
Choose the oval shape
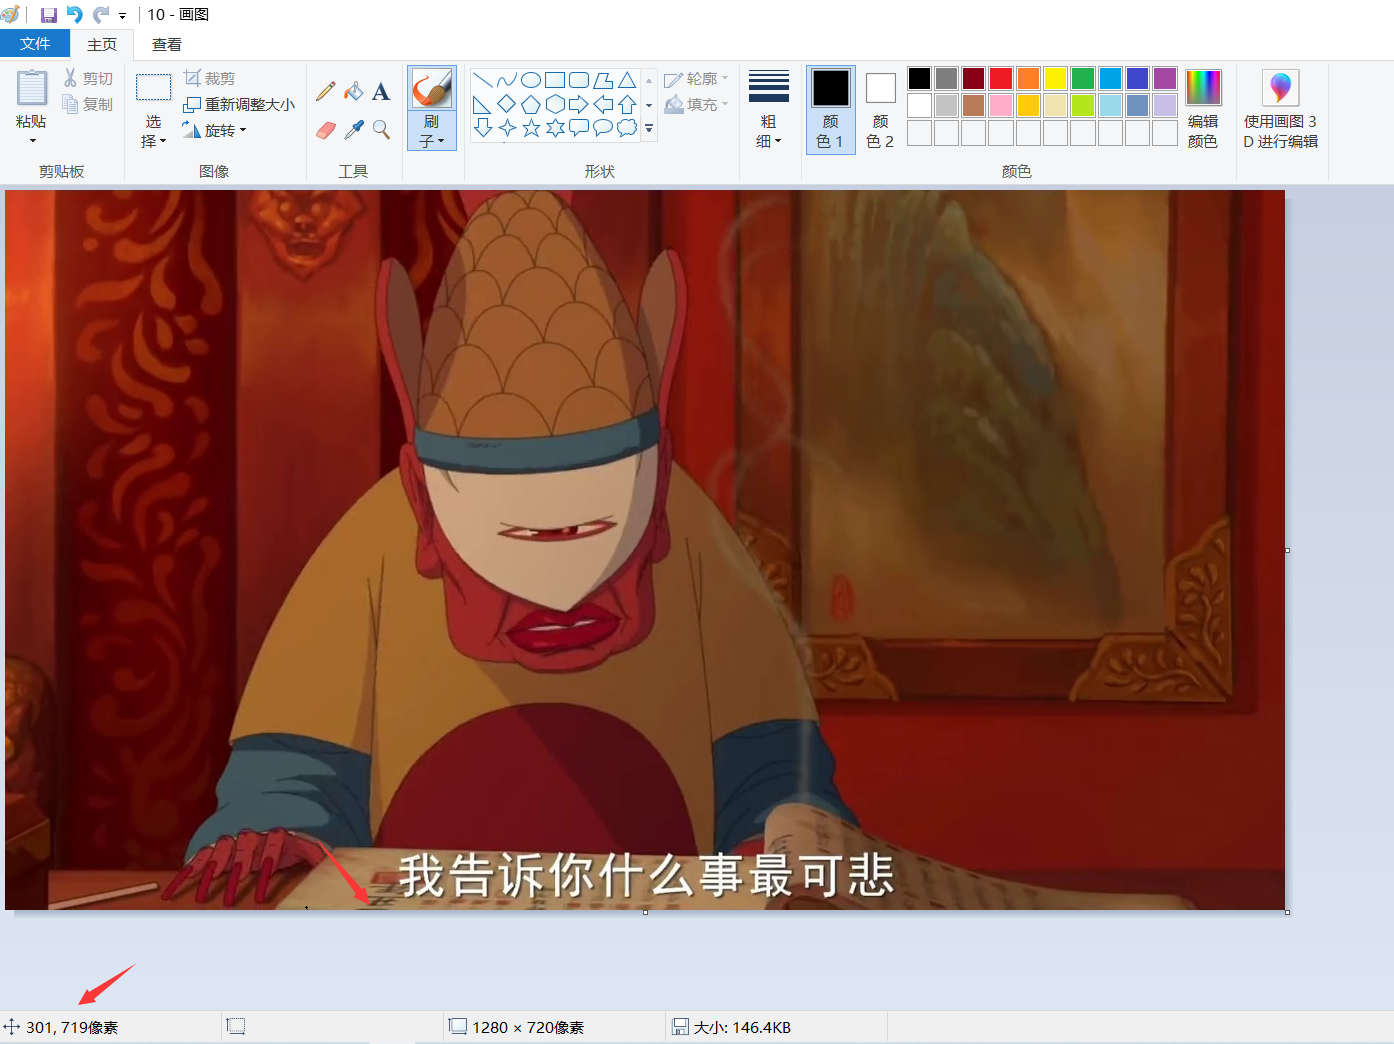tap(531, 80)
